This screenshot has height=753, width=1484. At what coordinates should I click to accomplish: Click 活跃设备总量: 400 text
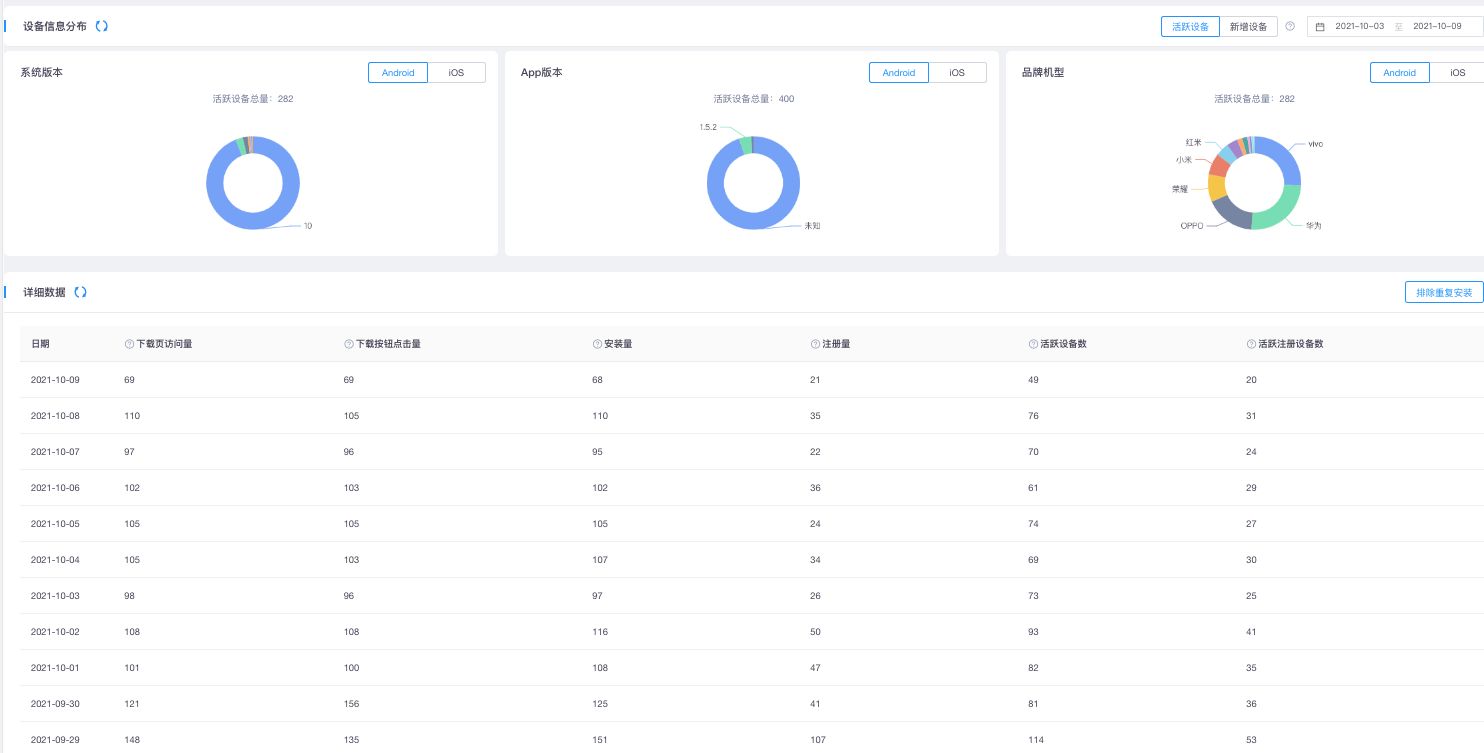(x=754, y=99)
